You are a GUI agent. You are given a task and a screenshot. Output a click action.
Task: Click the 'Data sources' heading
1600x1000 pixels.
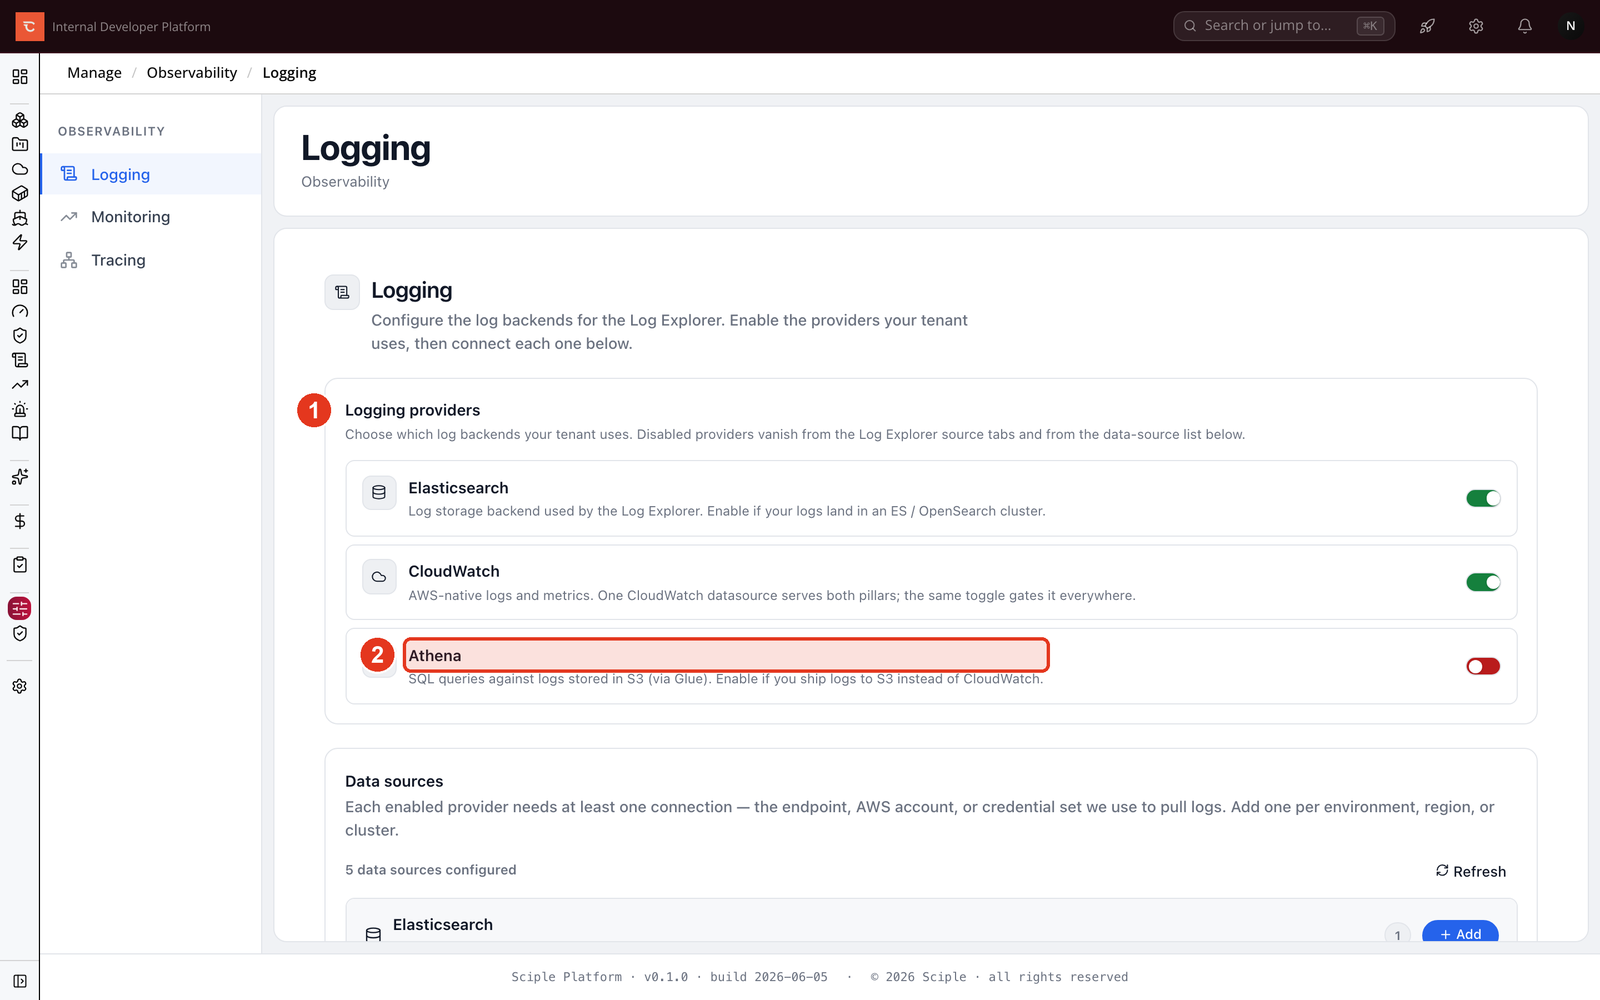click(394, 781)
